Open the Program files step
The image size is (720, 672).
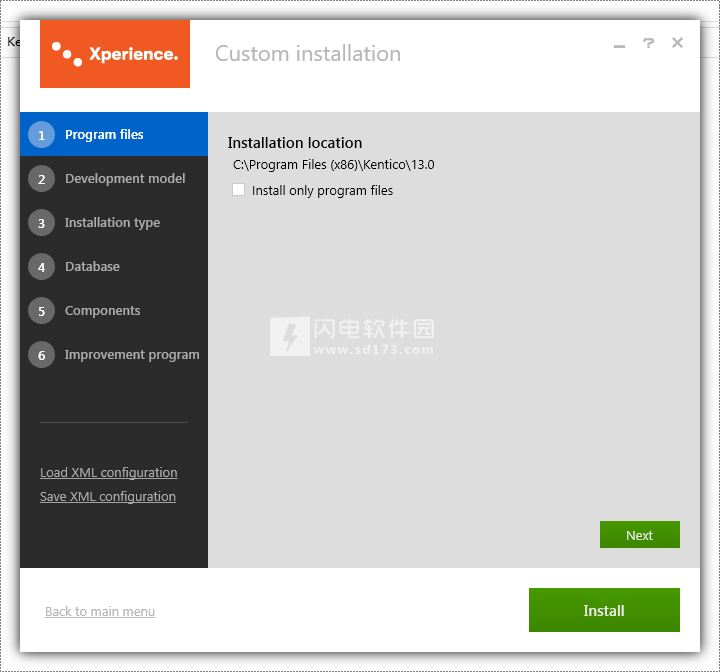(x=114, y=134)
